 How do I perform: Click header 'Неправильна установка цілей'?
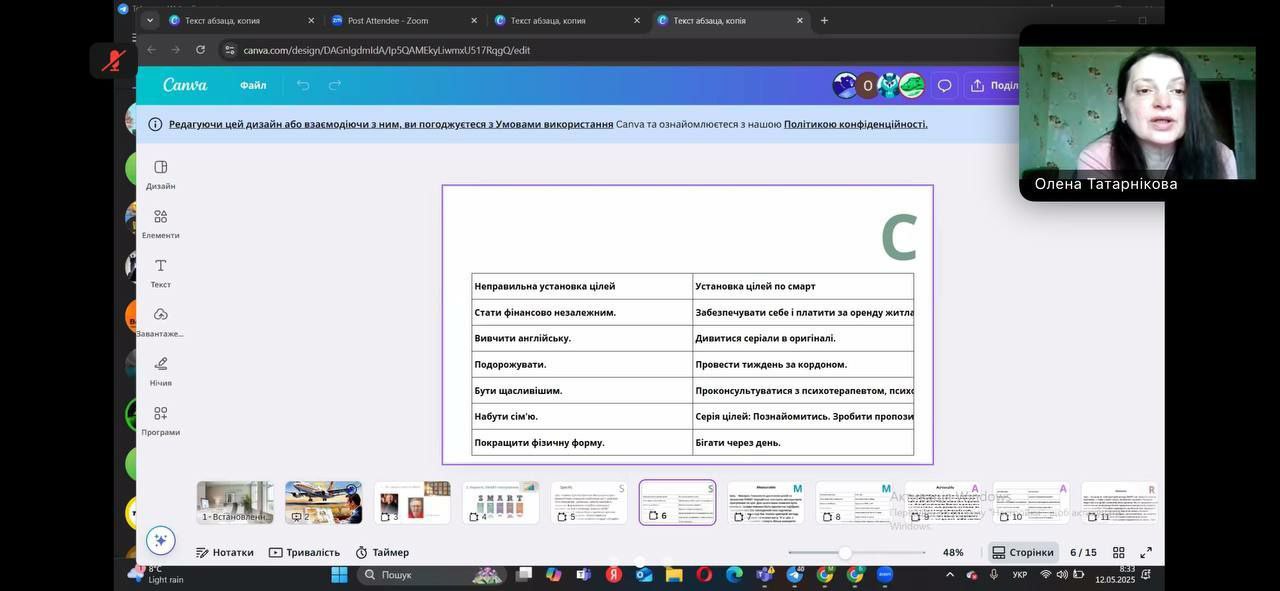[x=582, y=286]
